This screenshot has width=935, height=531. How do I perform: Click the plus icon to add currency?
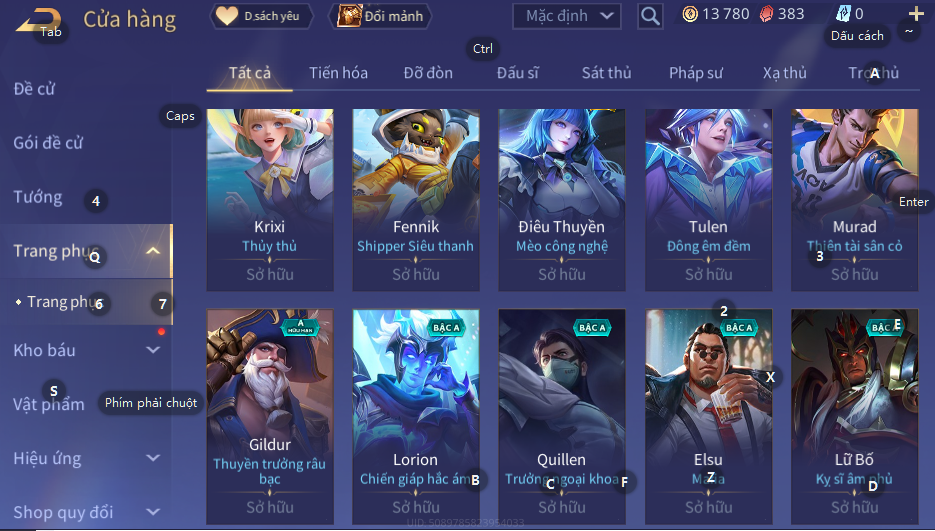pyautogui.click(x=916, y=14)
